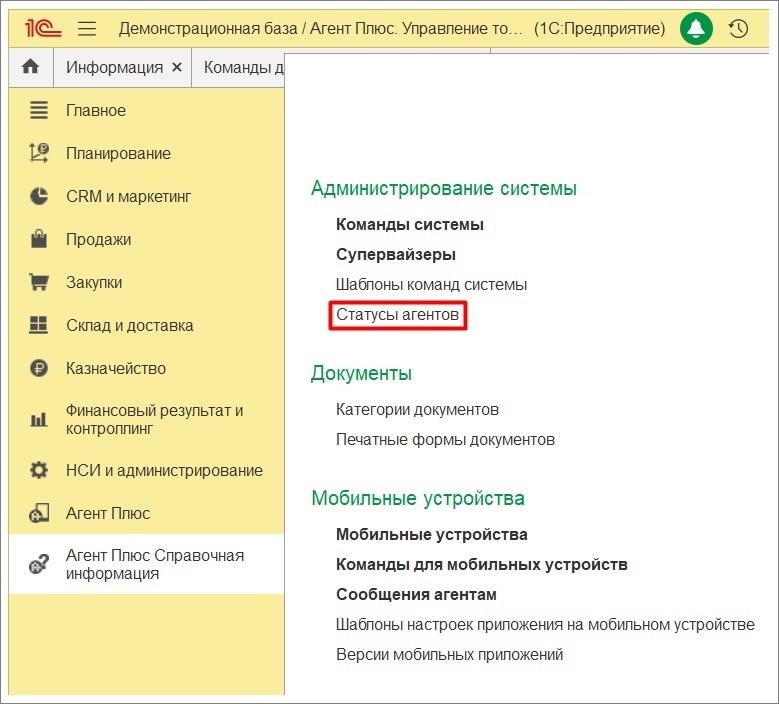Open the green notifications bell
Viewport: 779px width, 704px height.
696,28
